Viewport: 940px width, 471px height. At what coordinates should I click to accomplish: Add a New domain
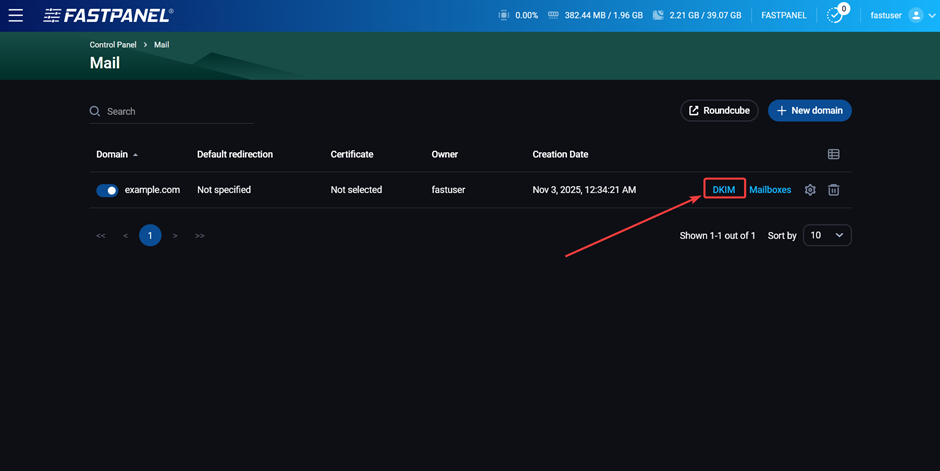click(809, 111)
